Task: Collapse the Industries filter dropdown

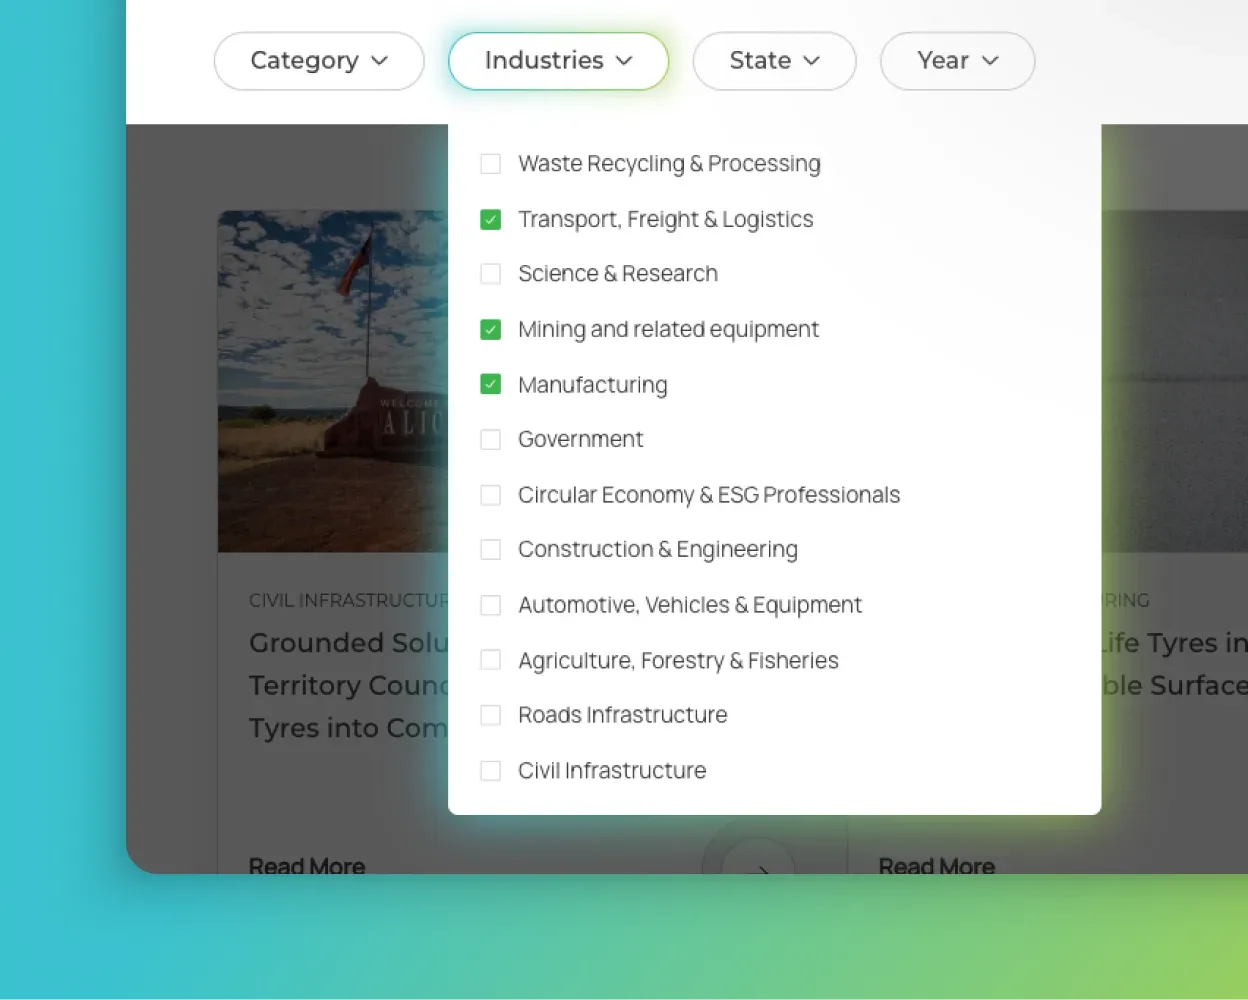Action: coord(558,61)
